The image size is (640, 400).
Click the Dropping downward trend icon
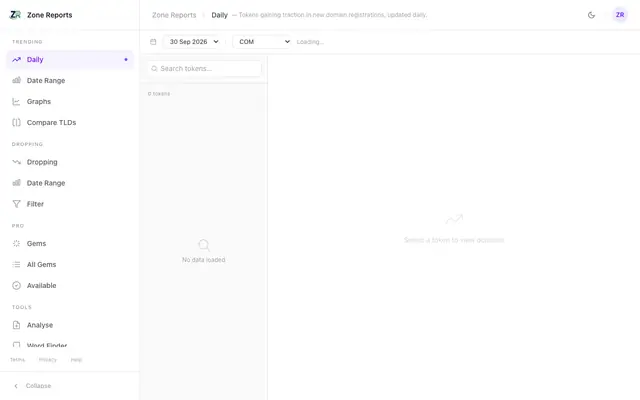pyautogui.click(x=16, y=162)
